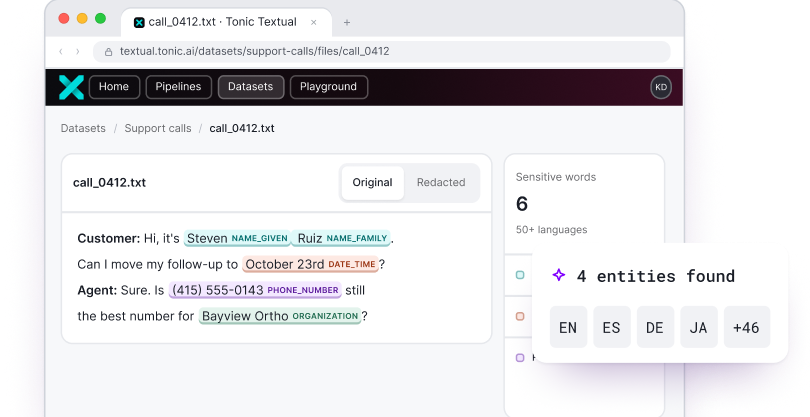
Task: Open a new browser tab with plus
Action: (x=347, y=23)
